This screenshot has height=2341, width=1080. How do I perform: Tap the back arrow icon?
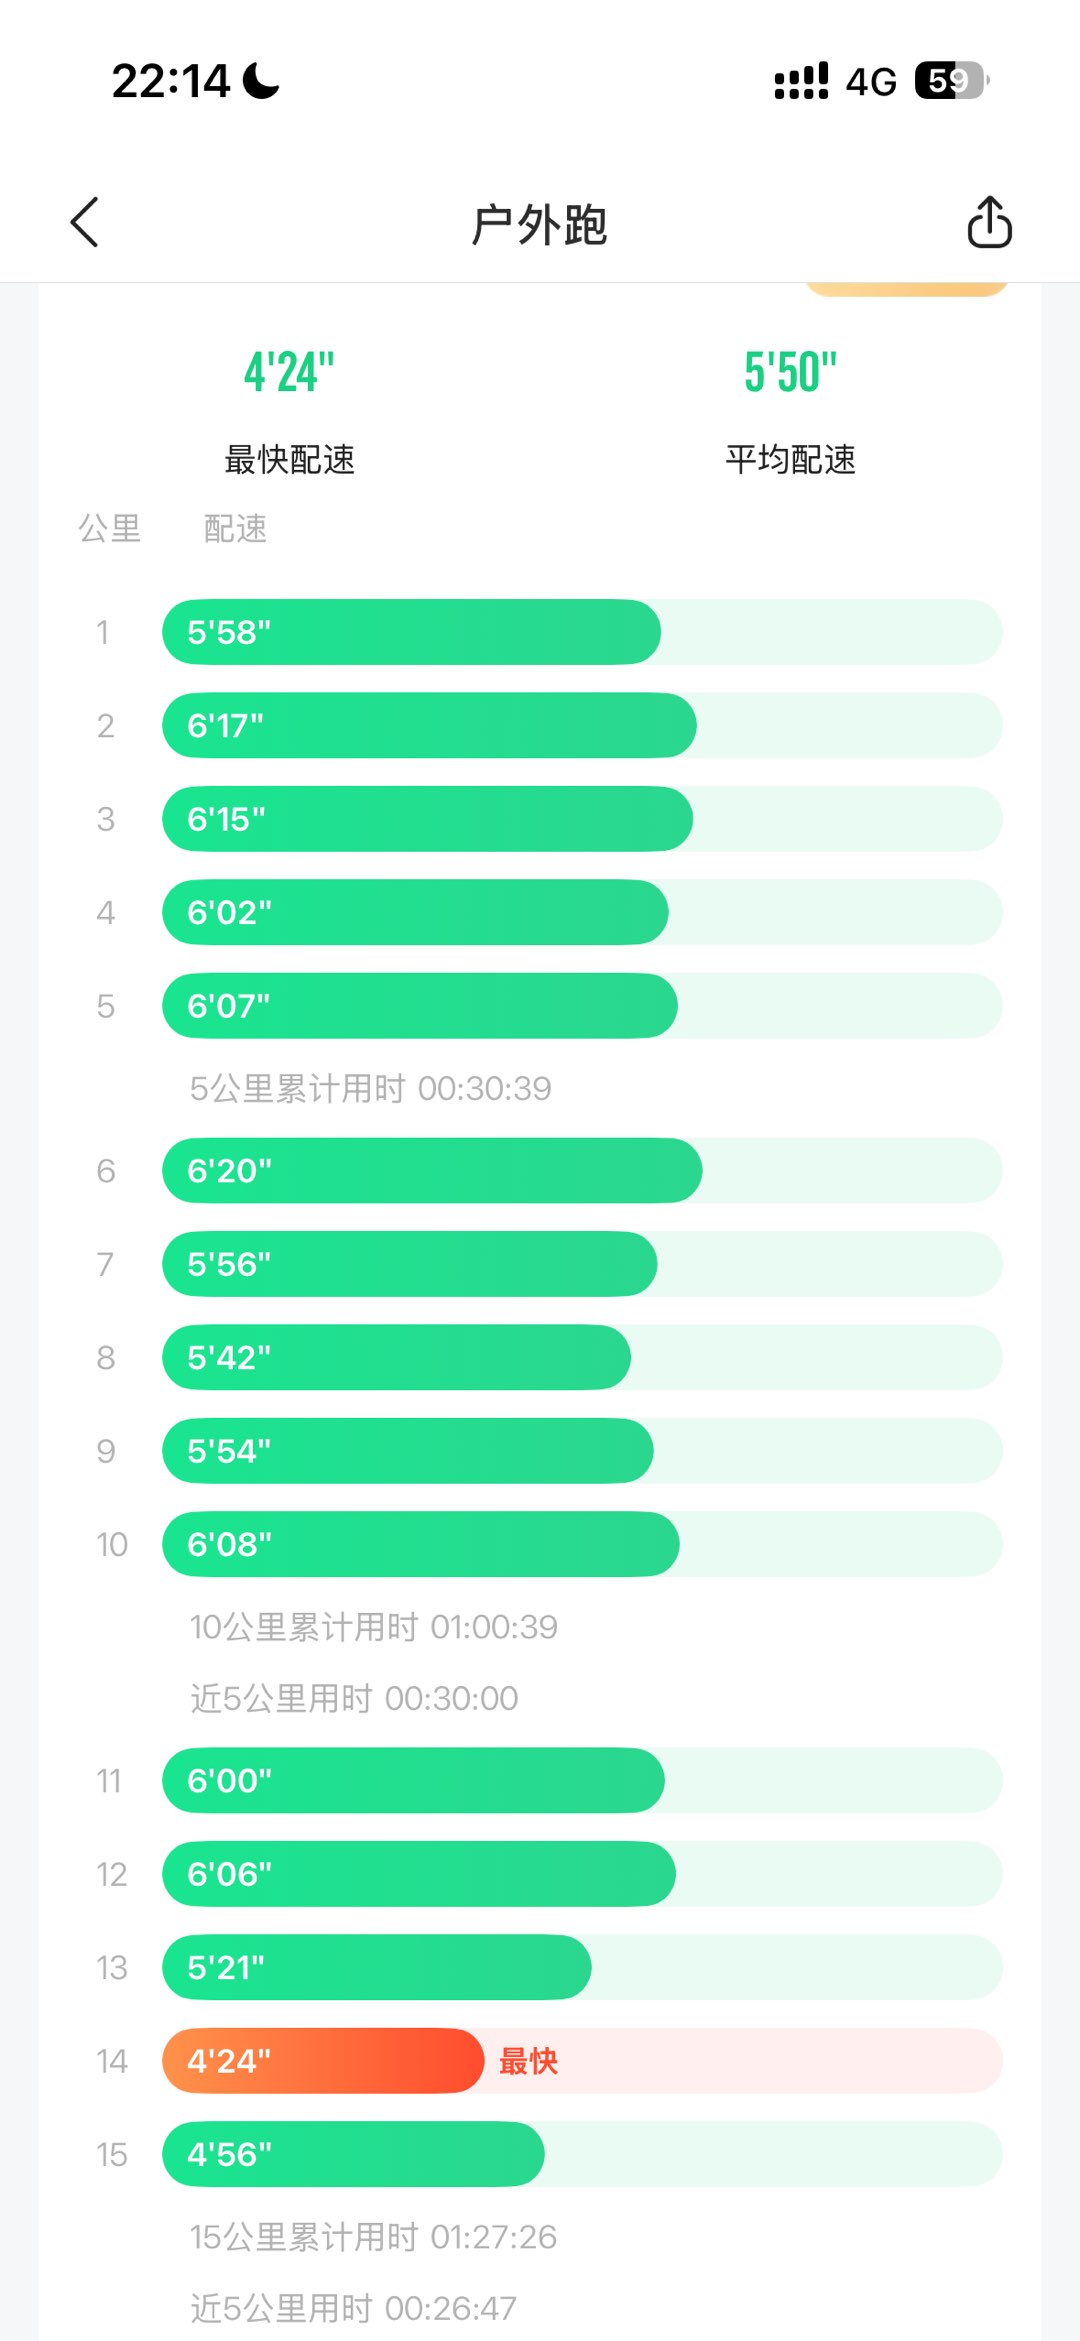coord(85,222)
